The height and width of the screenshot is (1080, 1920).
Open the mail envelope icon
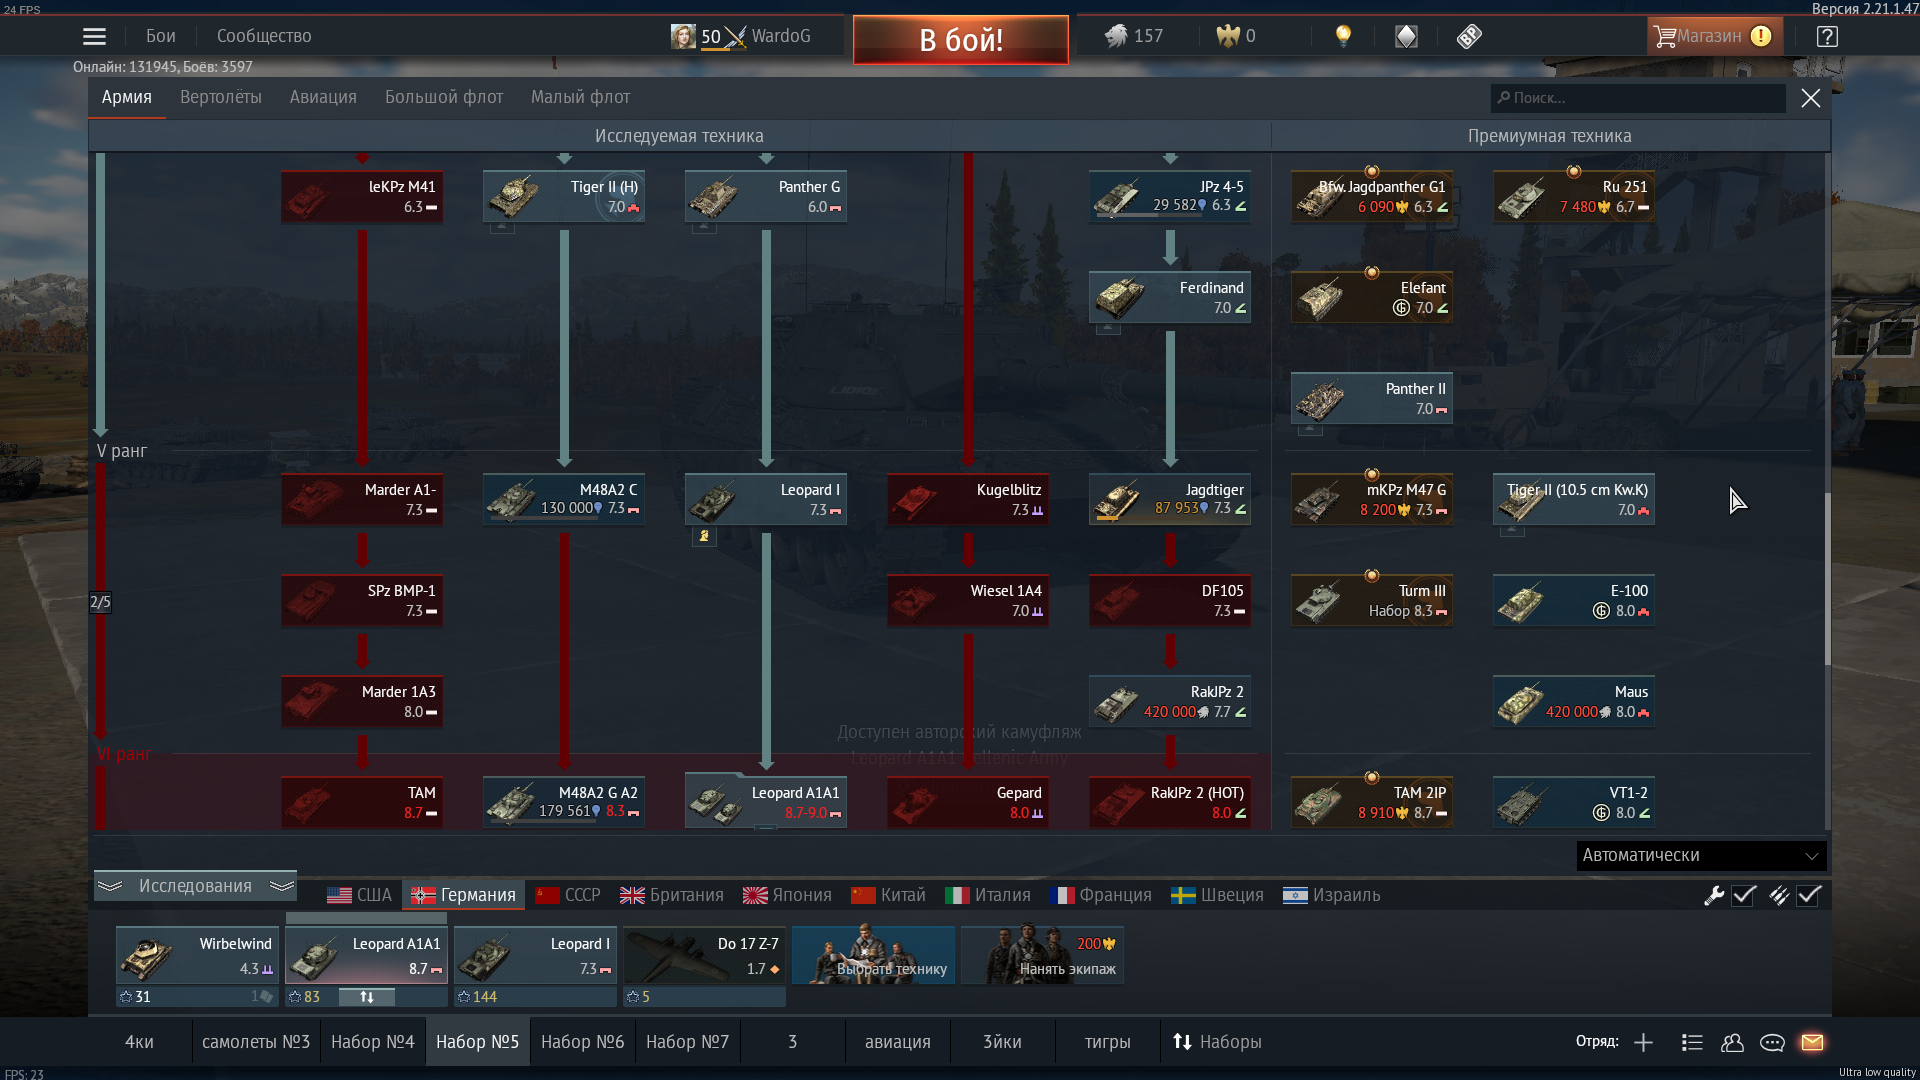point(1812,1042)
